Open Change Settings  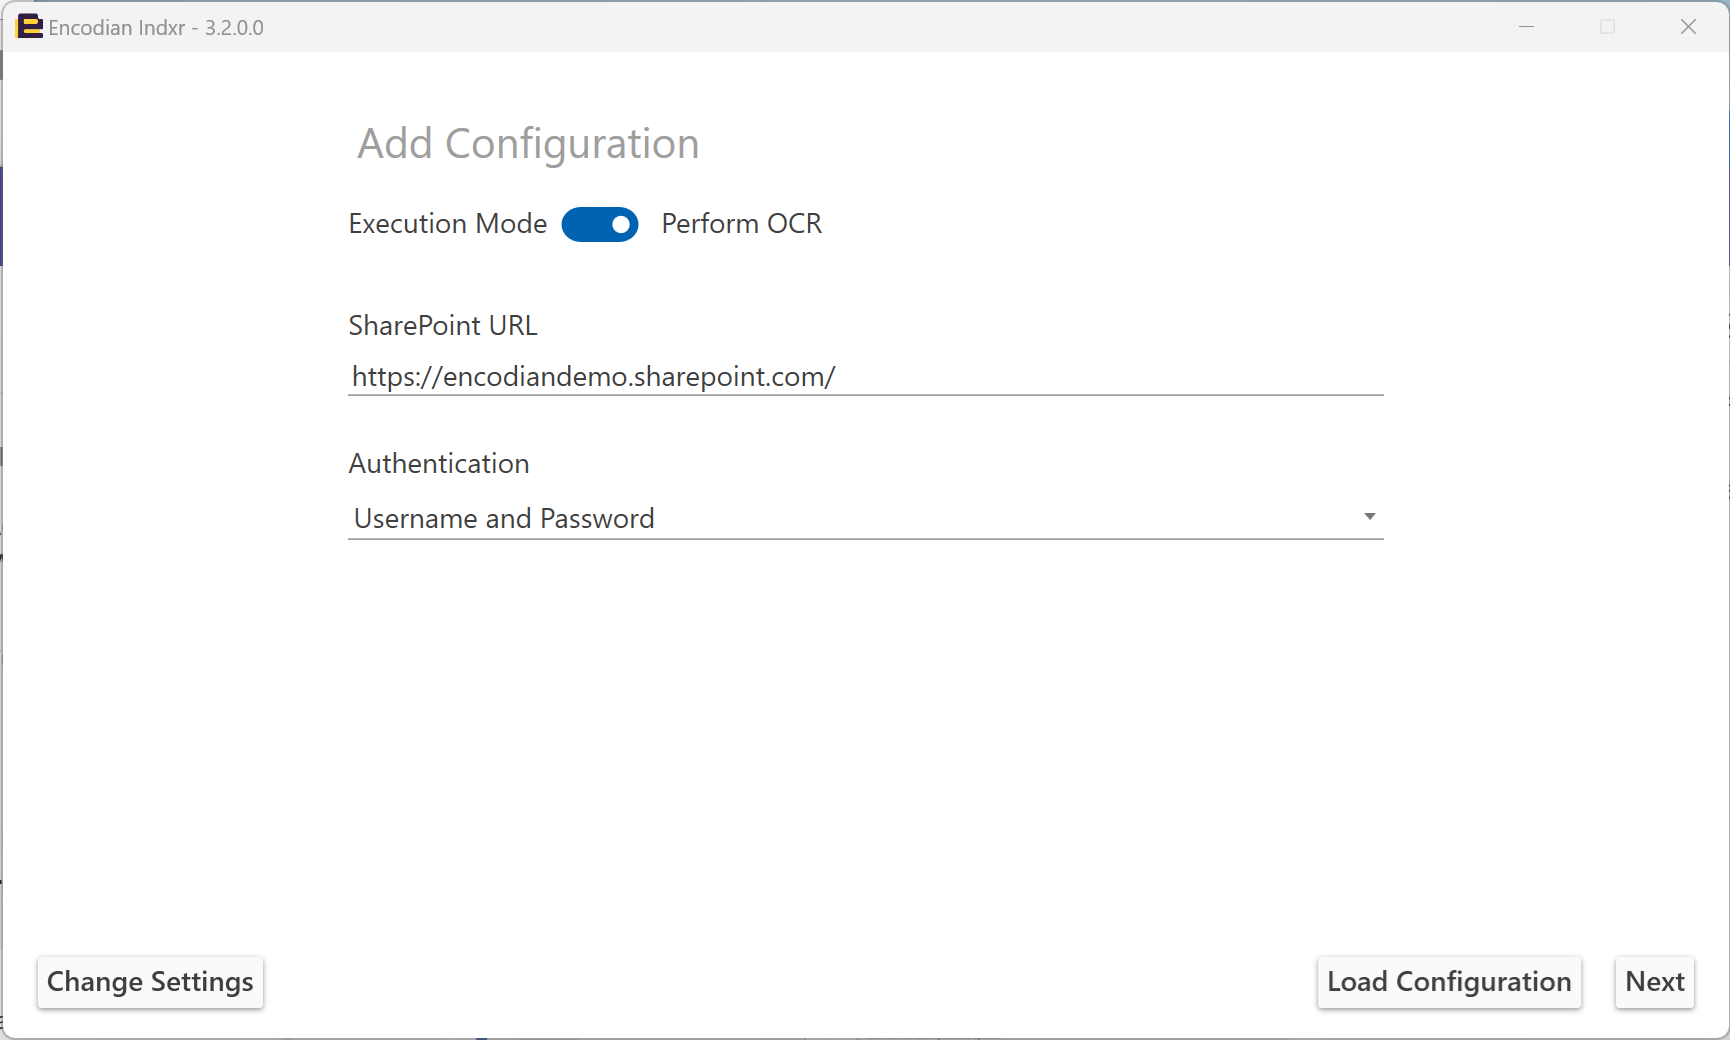click(x=150, y=982)
